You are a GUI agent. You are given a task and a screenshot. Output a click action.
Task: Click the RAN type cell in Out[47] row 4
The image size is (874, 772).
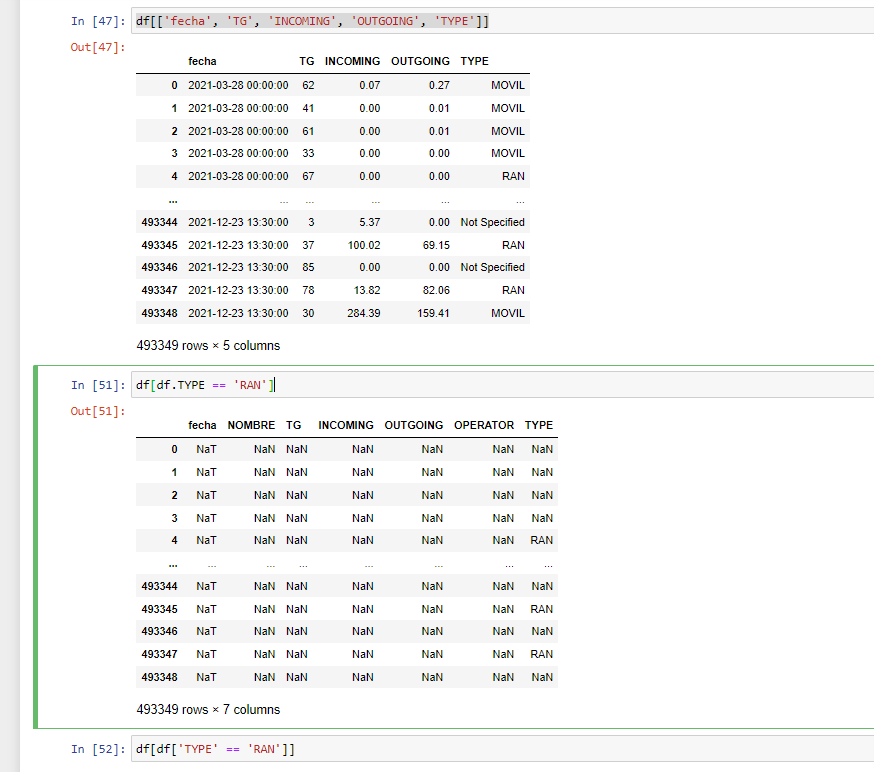[513, 176]
